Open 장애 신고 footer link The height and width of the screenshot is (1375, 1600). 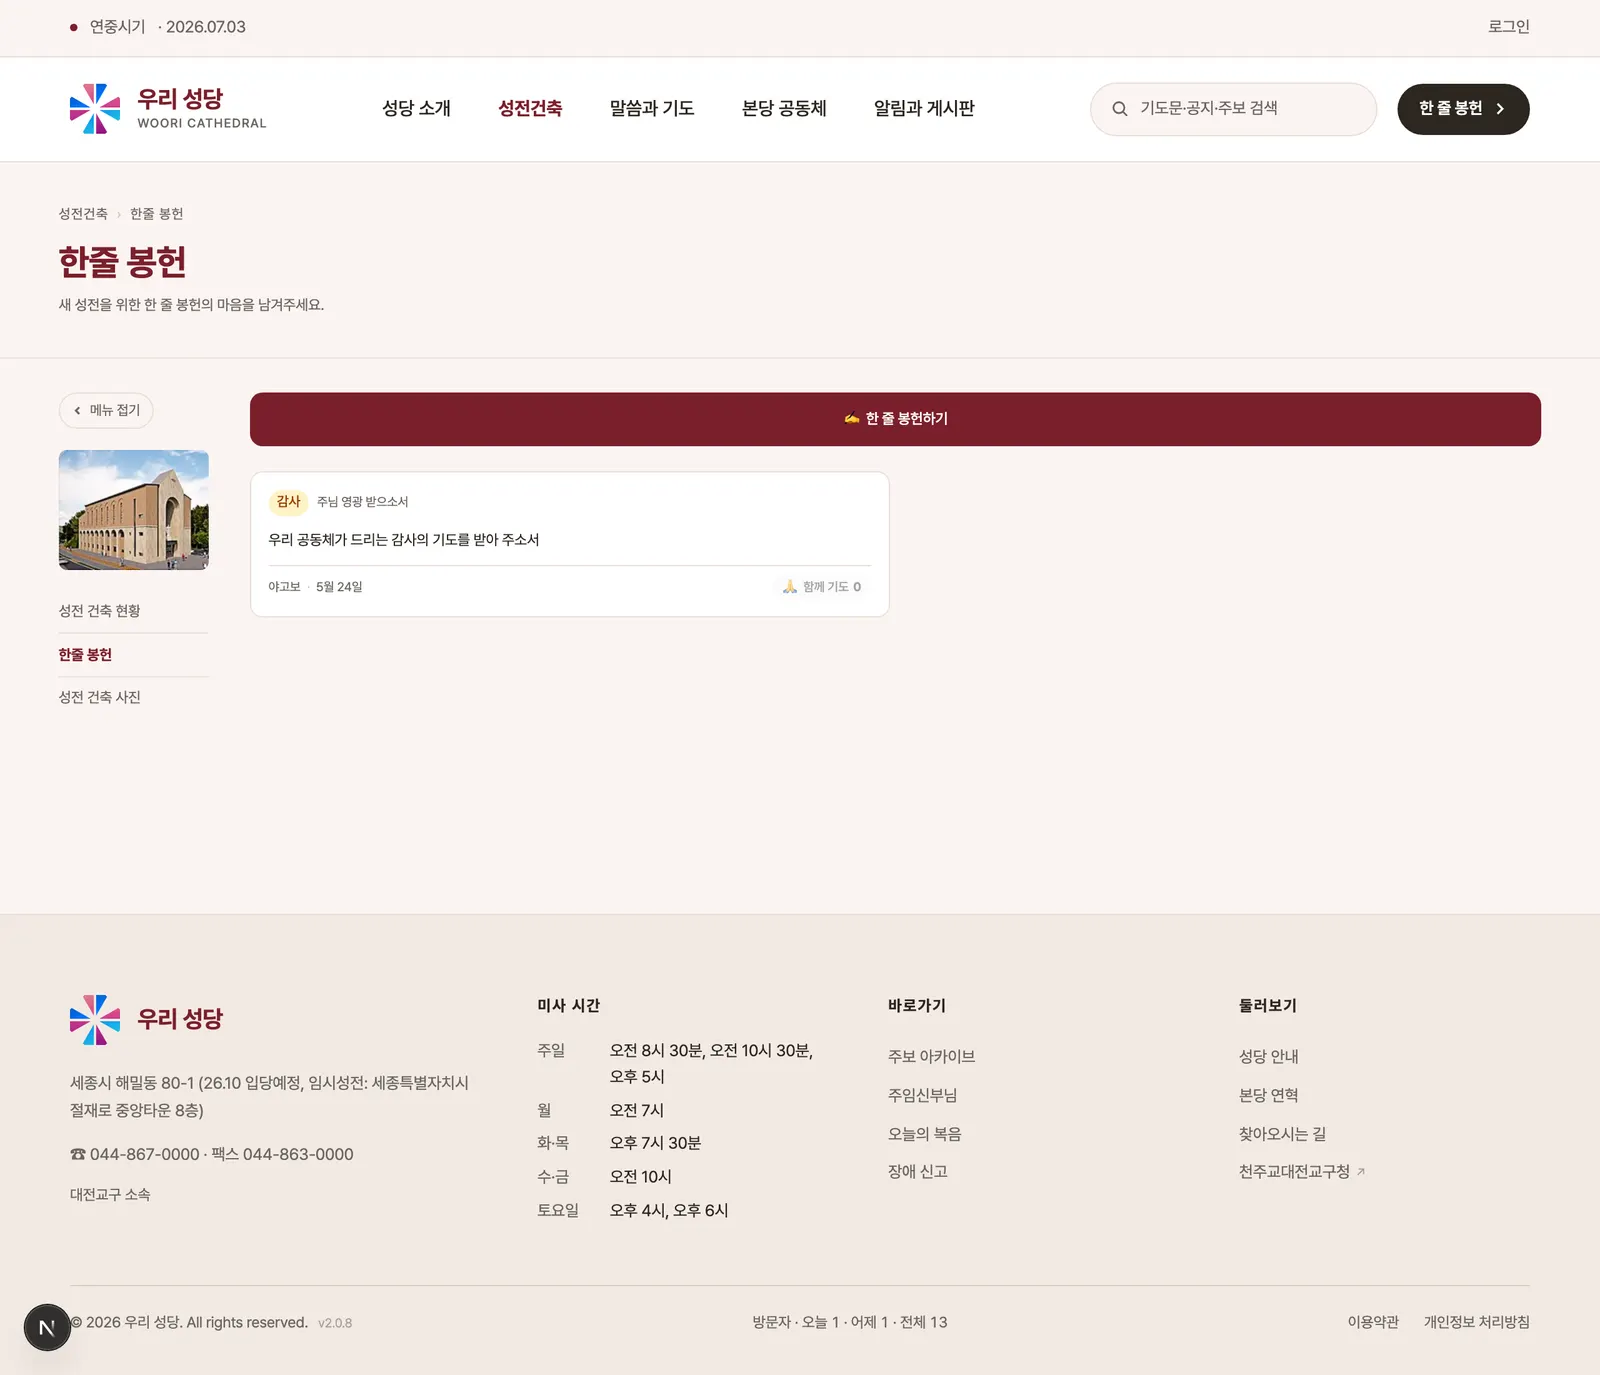[x=917, y=1172]
